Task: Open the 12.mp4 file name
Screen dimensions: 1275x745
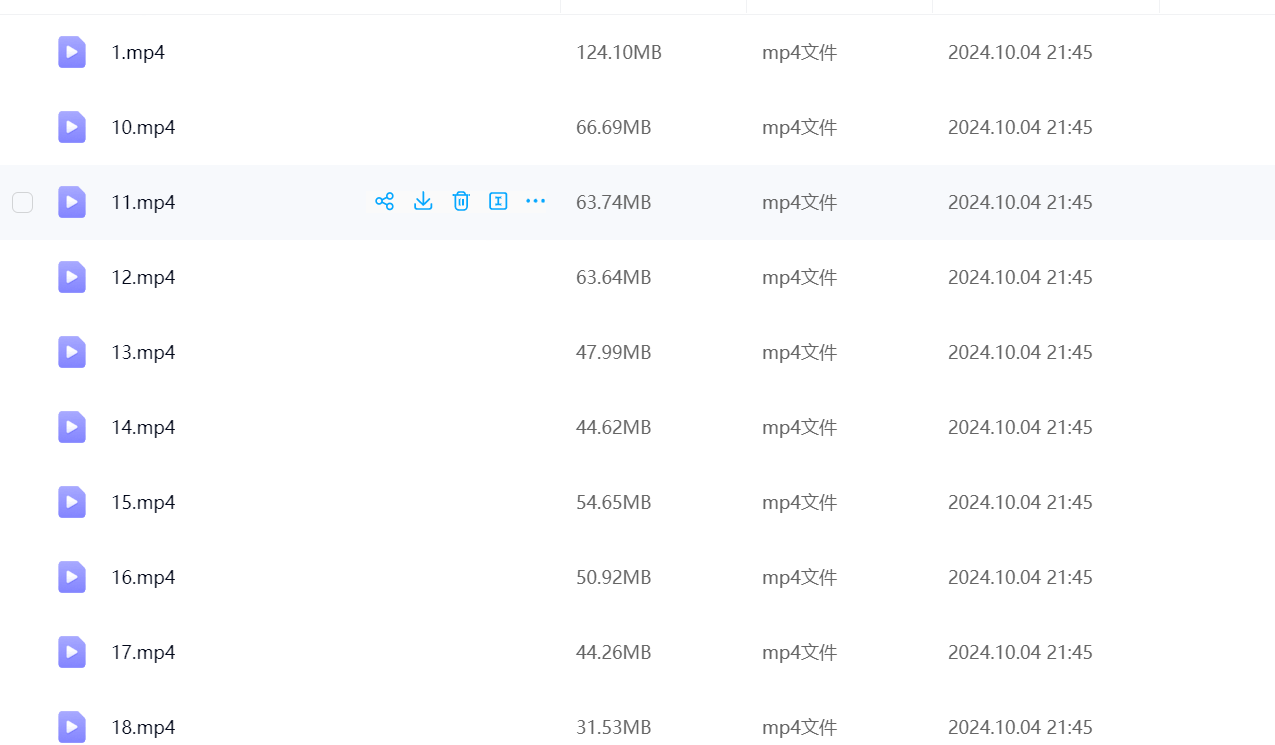Action: point(143,277)
